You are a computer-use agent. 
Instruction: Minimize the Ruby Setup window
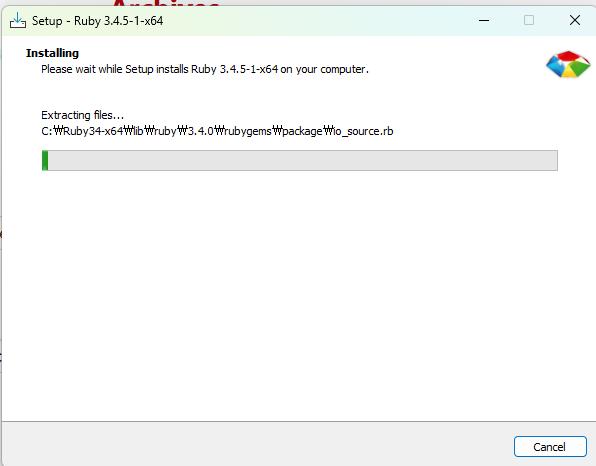[484, 21]
